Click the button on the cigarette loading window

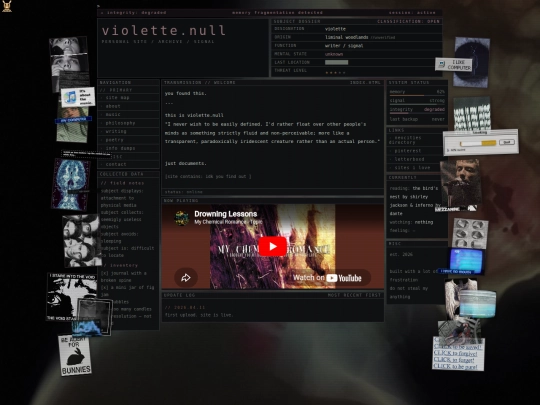pyautogui.click(x=507, y=142)
